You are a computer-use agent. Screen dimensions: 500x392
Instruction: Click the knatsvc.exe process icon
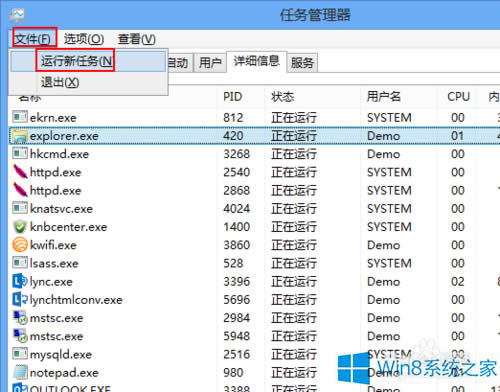20,208
